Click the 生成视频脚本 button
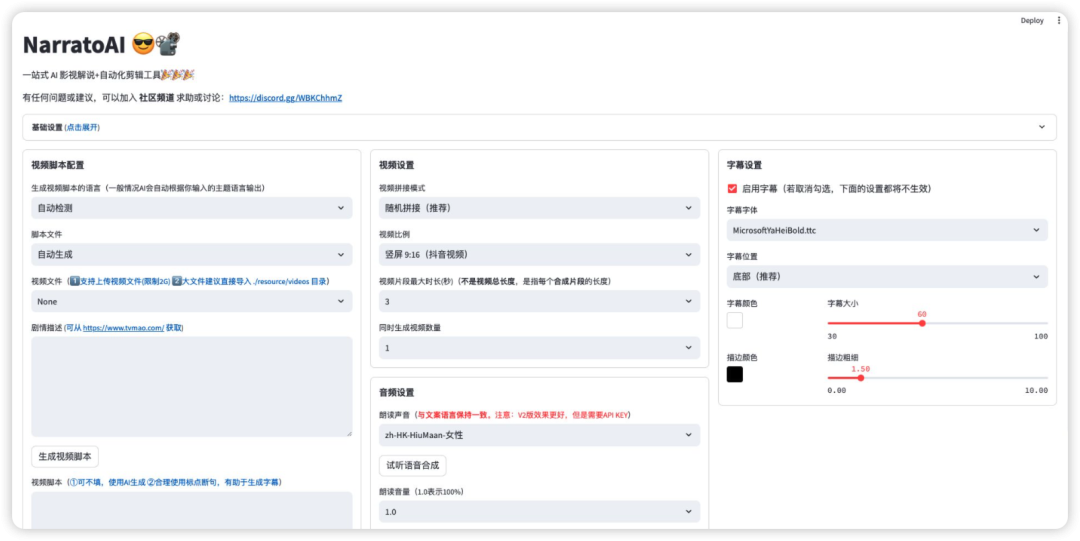 [65, 456]
